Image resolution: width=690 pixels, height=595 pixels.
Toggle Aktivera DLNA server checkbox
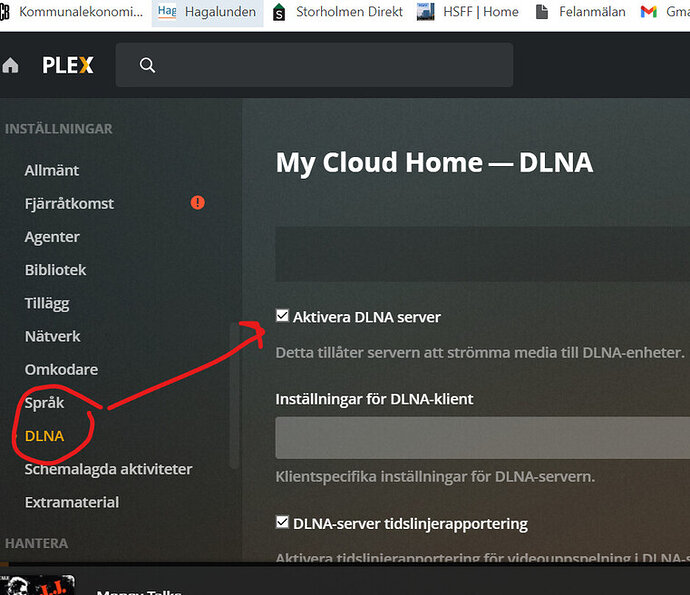(282, 316)
